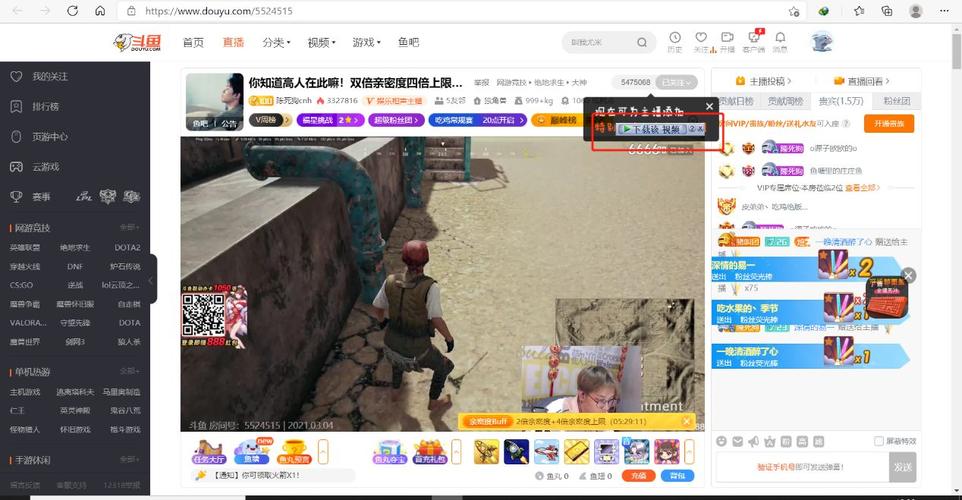The height and width of the screenshot is (500, 962).
Task: Send the rocket gift from gift bar
Action: pos(516,452)
